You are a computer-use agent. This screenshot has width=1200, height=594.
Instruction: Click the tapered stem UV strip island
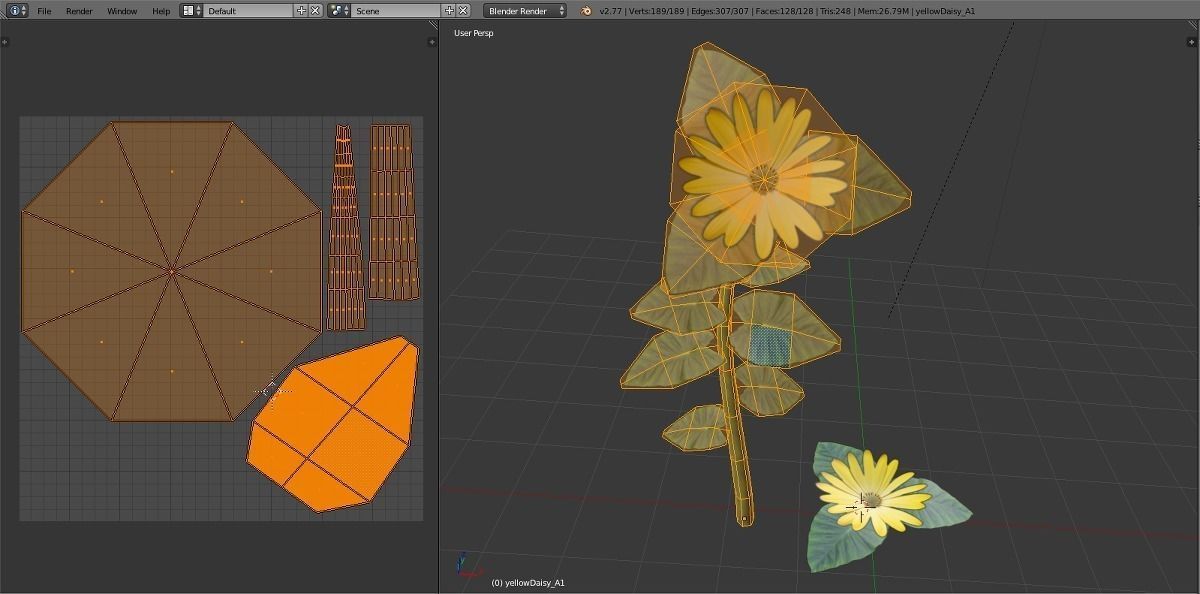tap(345, 228)
